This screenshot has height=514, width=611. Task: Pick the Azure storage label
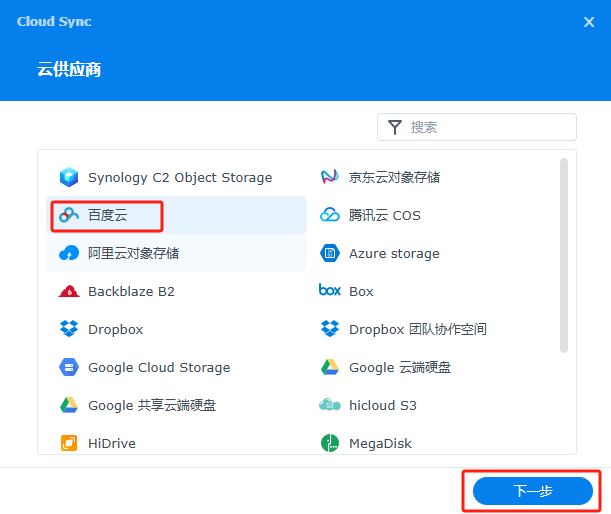[394, 254]
